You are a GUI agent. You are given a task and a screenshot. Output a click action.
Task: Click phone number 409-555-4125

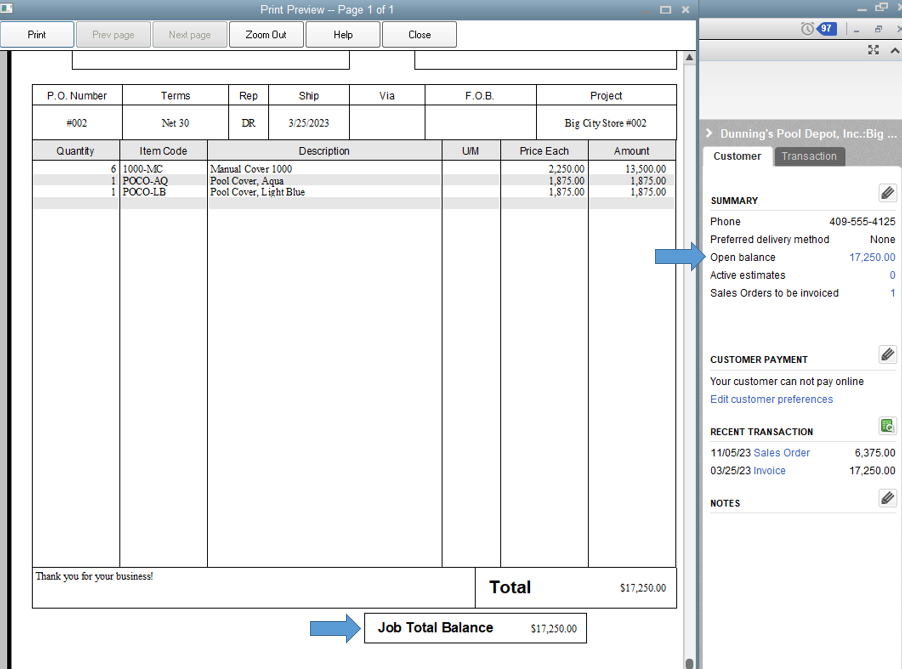click(x=862, y=221)
